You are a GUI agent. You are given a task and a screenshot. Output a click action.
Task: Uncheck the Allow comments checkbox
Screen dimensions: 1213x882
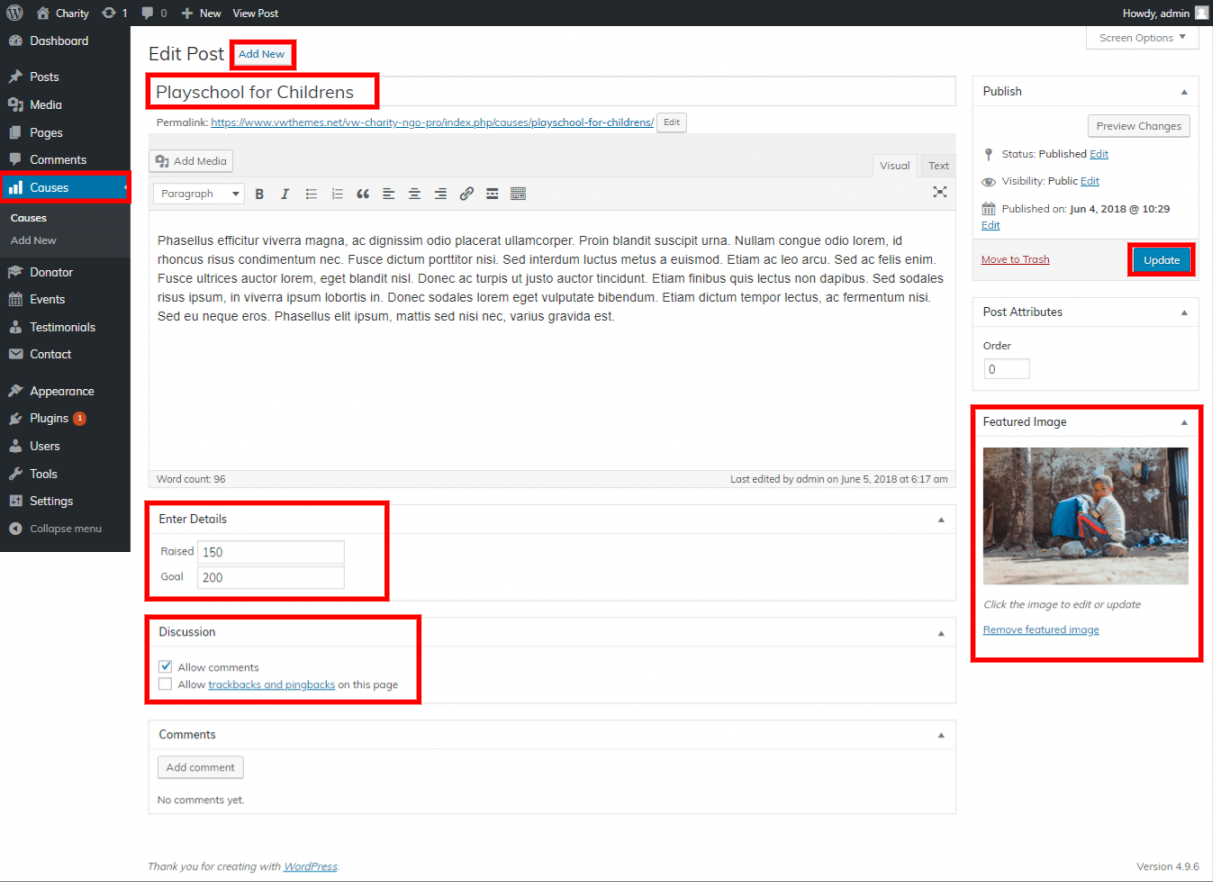click(165, 667)
